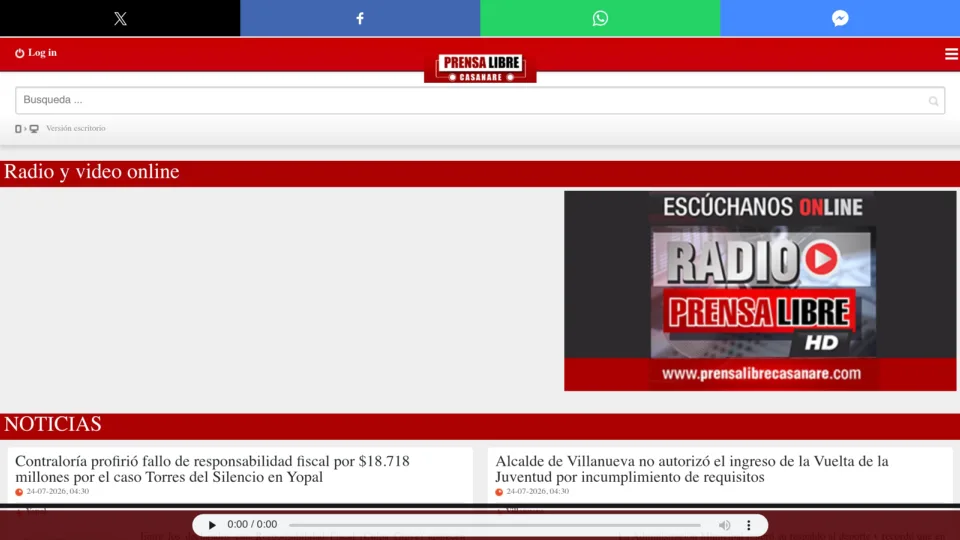Switch to Versión escritorio

coord(75,129)
